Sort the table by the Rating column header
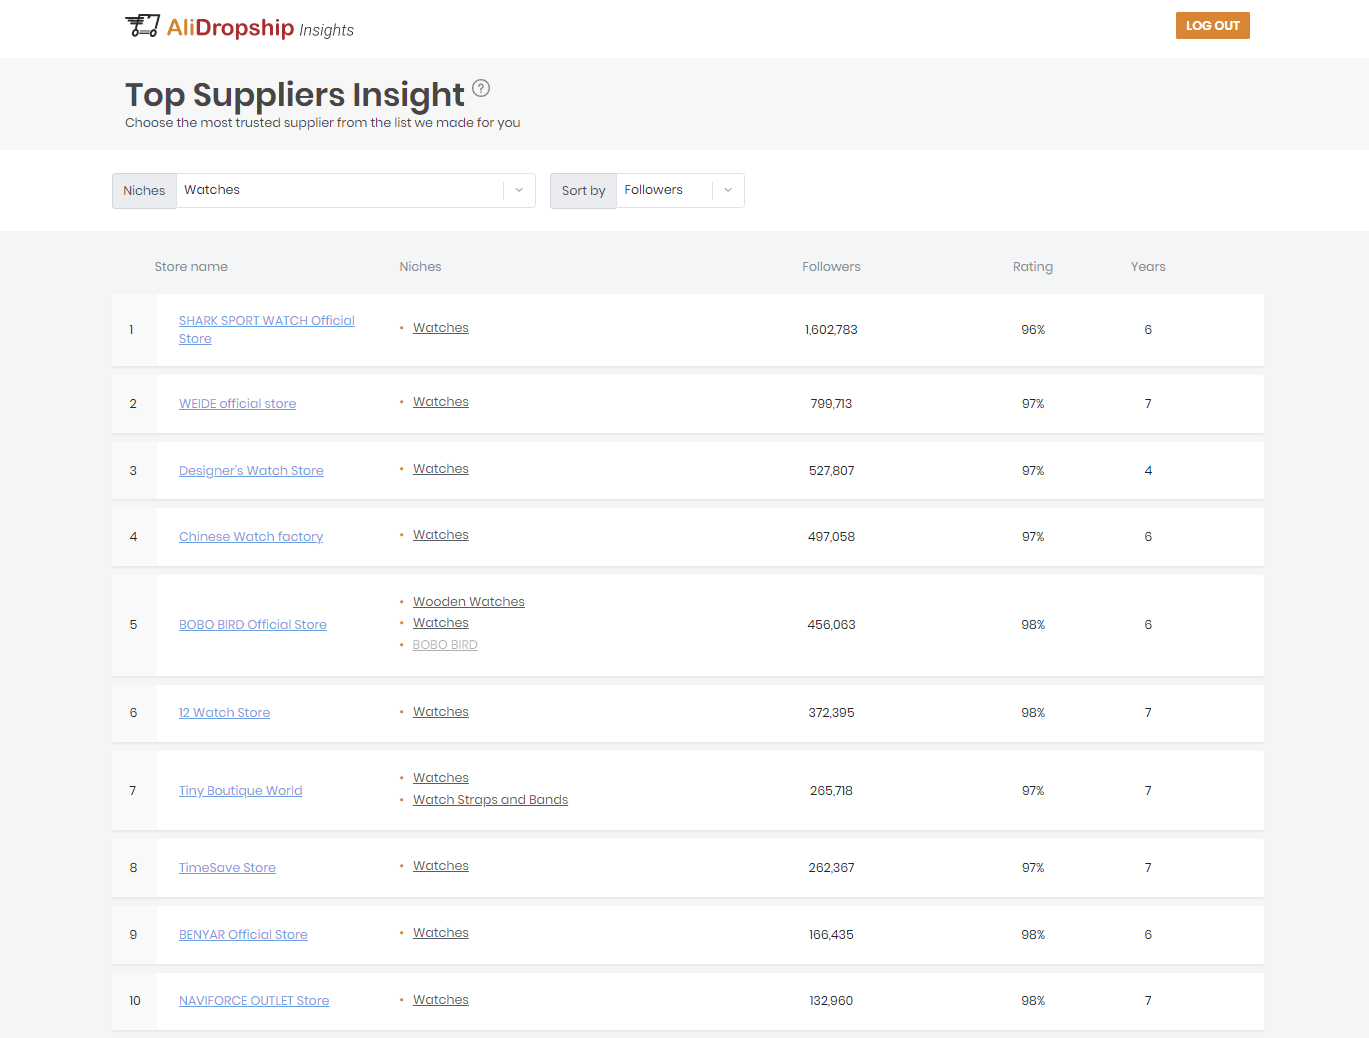1369x1038 pixels. point(1033,266)
